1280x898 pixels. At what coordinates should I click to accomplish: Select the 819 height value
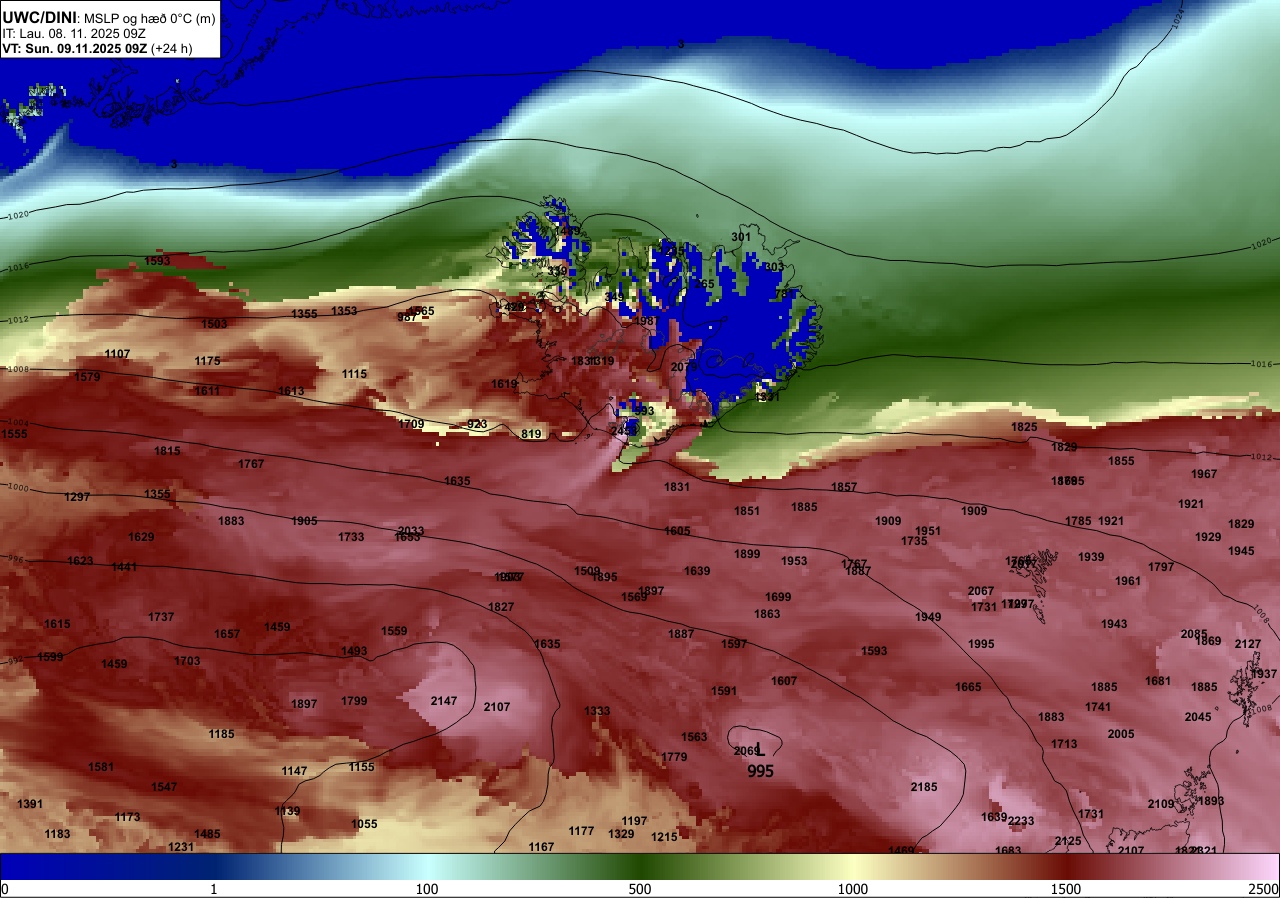pyautogui.click(x=531, y=434)
